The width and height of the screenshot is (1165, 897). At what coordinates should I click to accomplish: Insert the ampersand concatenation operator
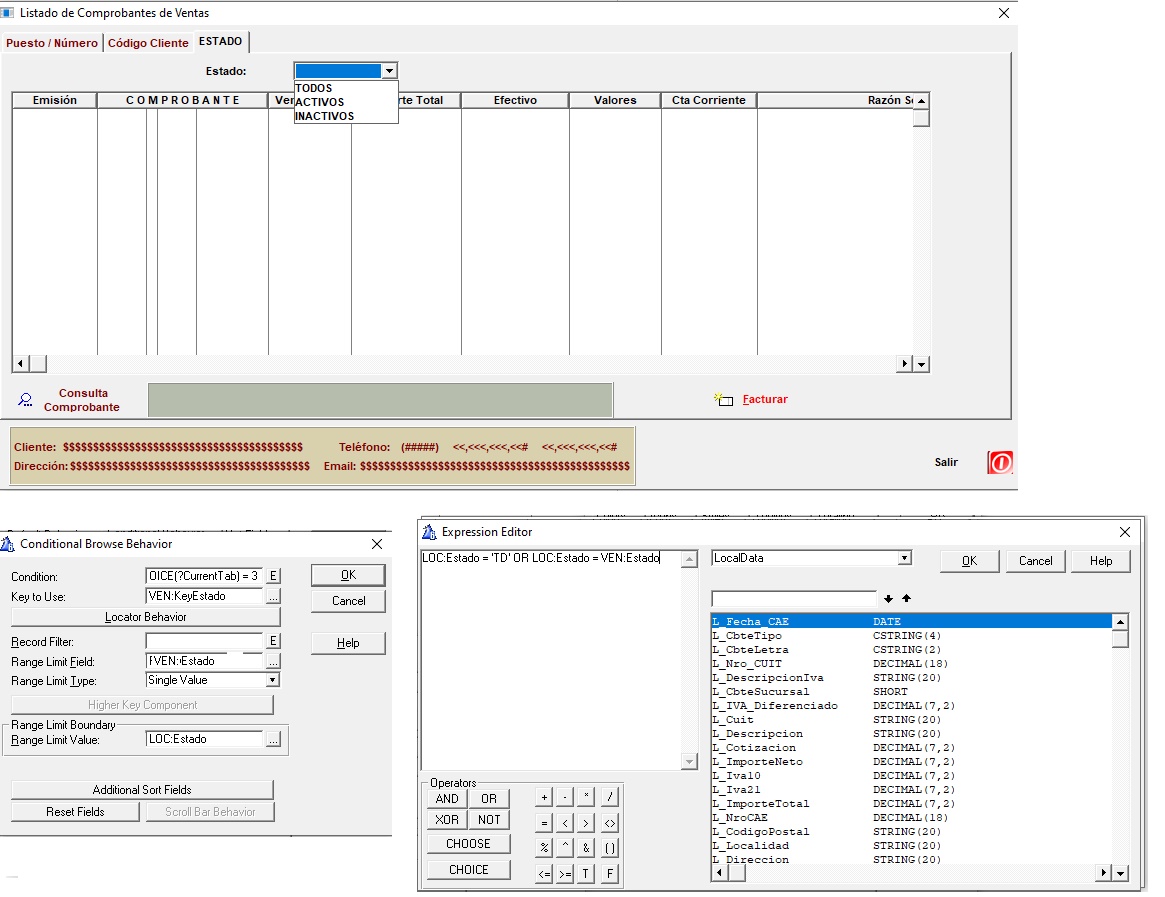(586, 848)
